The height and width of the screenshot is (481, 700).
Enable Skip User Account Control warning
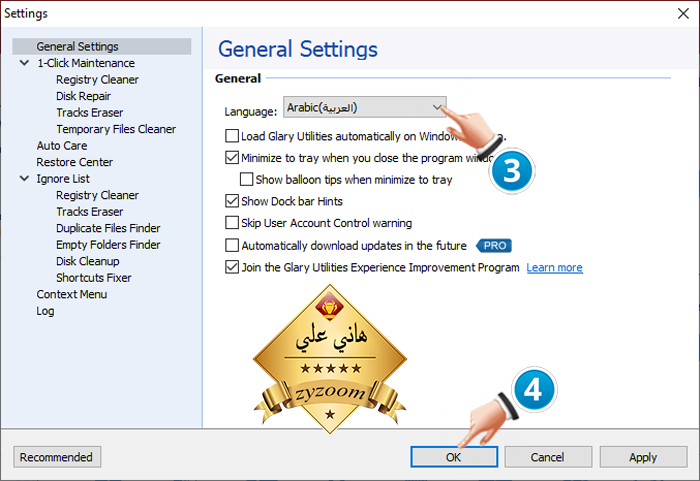[232, 222]
